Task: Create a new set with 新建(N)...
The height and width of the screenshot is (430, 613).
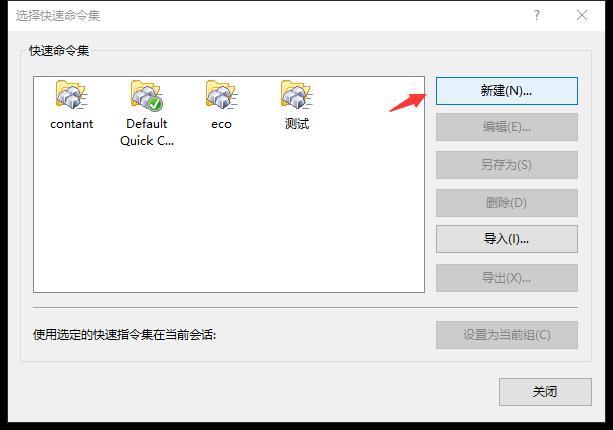Action: pyautogui.click(x=507, y=91)
